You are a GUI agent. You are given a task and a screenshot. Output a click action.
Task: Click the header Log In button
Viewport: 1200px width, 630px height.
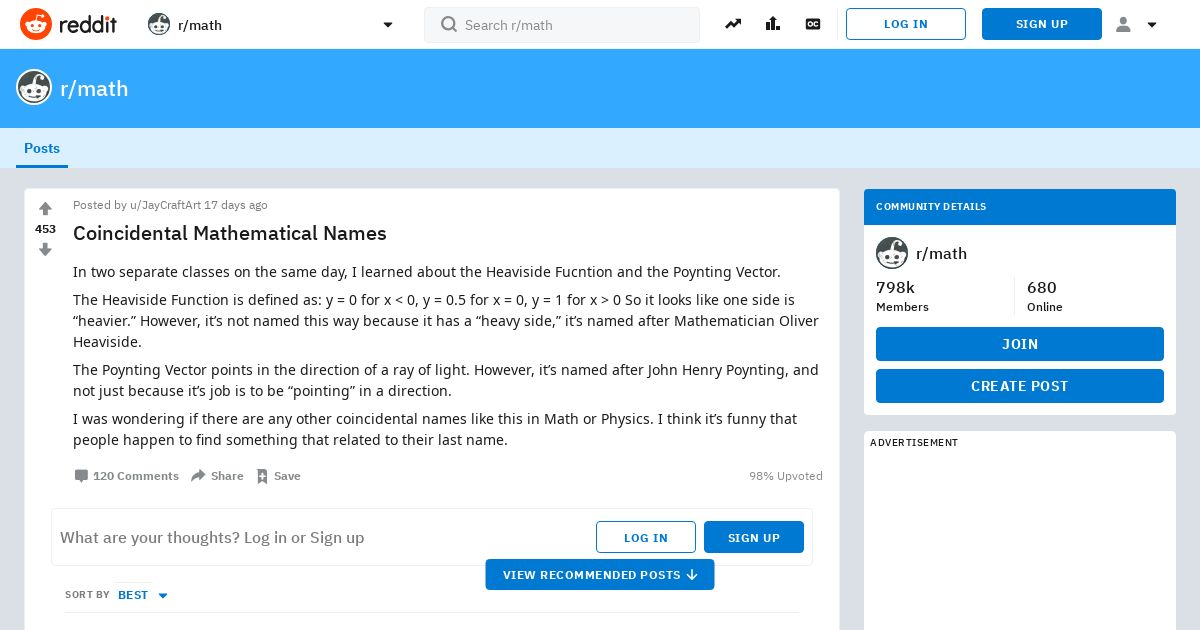906,24
